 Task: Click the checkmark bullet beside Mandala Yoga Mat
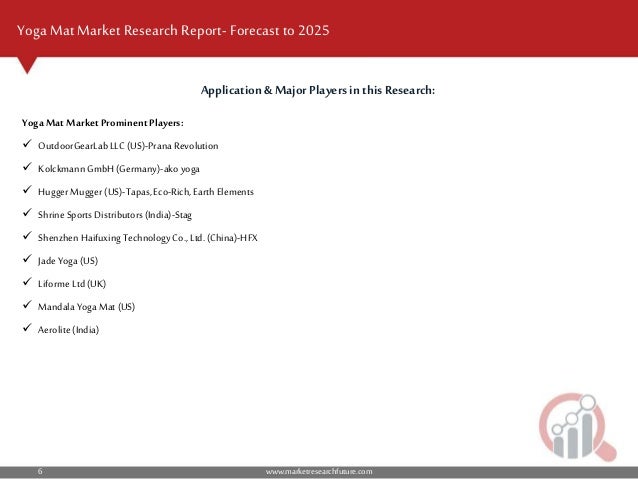pos(27,304)
